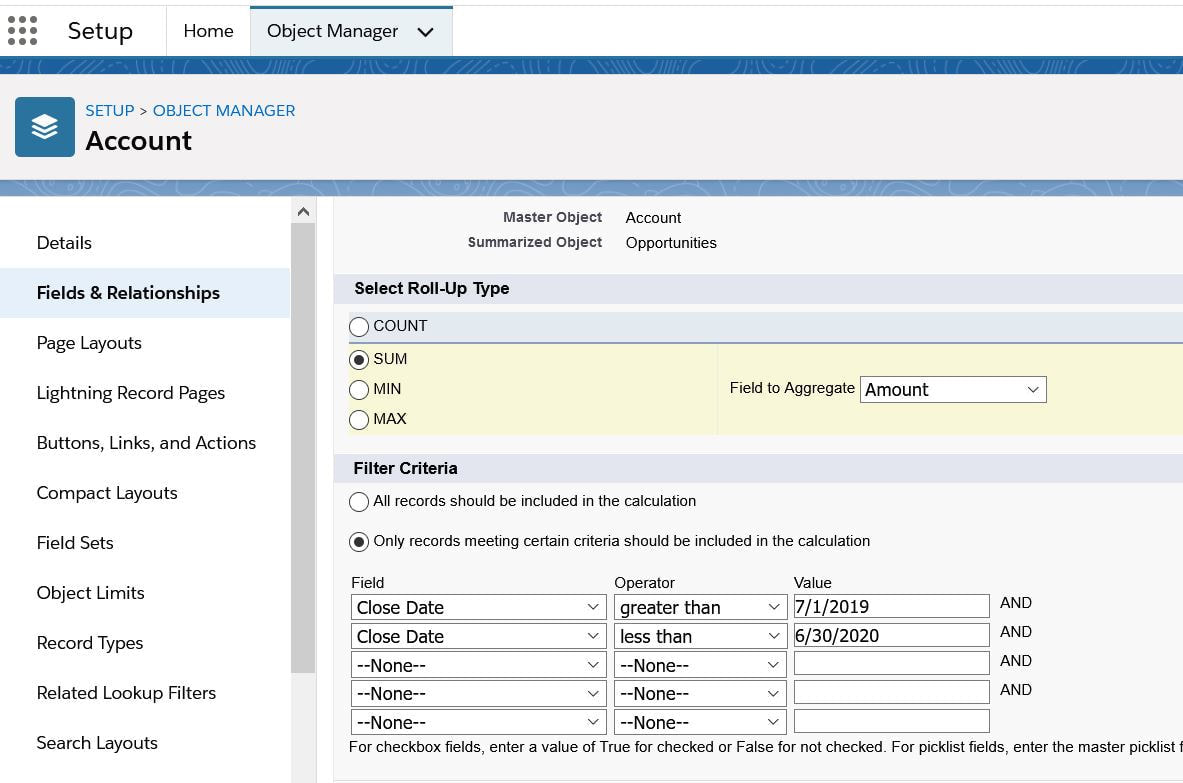Click the value field containing 7/1/2019

[892, 606]
